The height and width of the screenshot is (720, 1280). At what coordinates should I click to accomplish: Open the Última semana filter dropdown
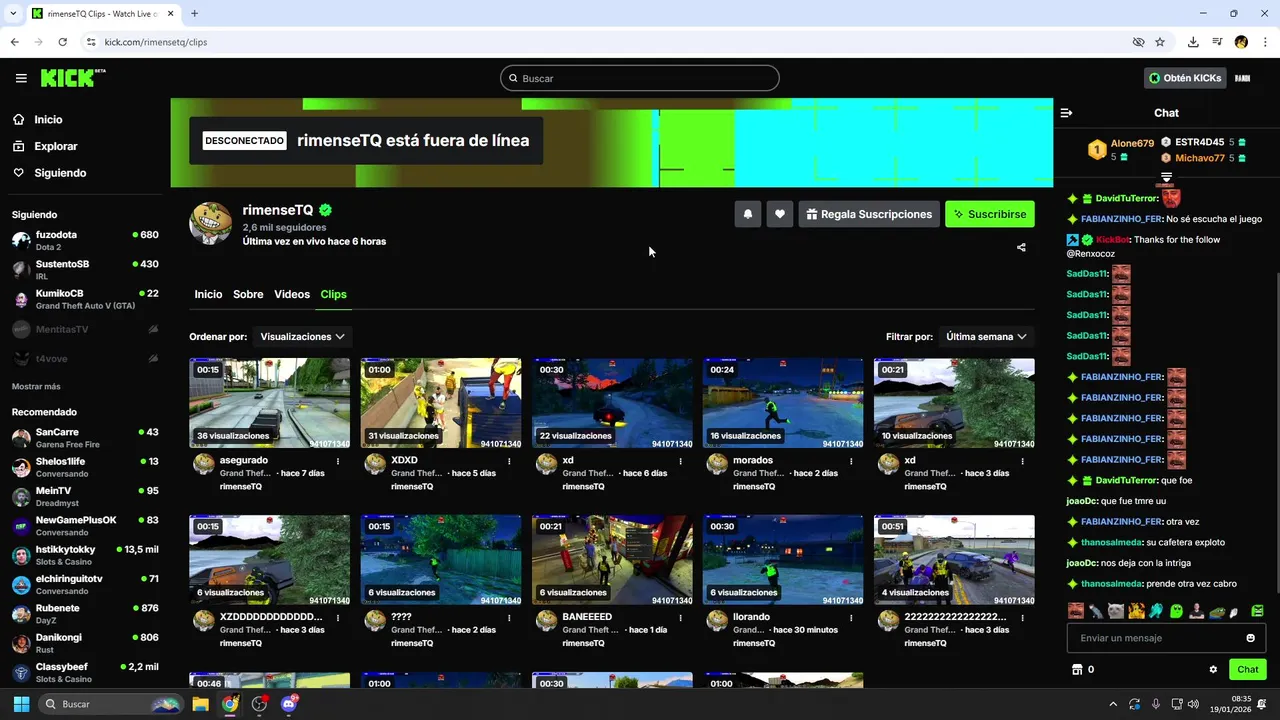click(986, 337)
